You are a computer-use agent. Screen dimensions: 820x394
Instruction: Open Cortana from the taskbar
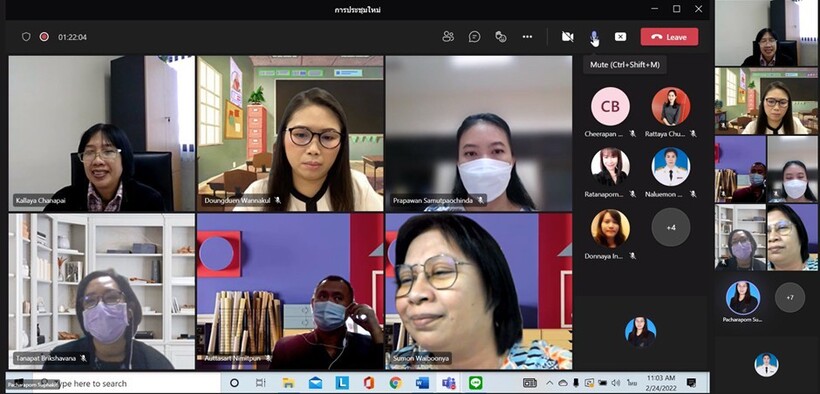pos(234,383)
